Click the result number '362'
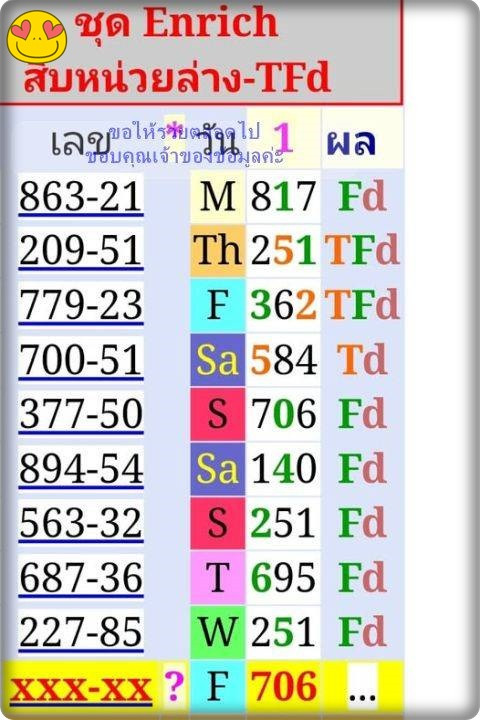The width and height of the screenshot is (480, 720). click(x=283, y=305)
